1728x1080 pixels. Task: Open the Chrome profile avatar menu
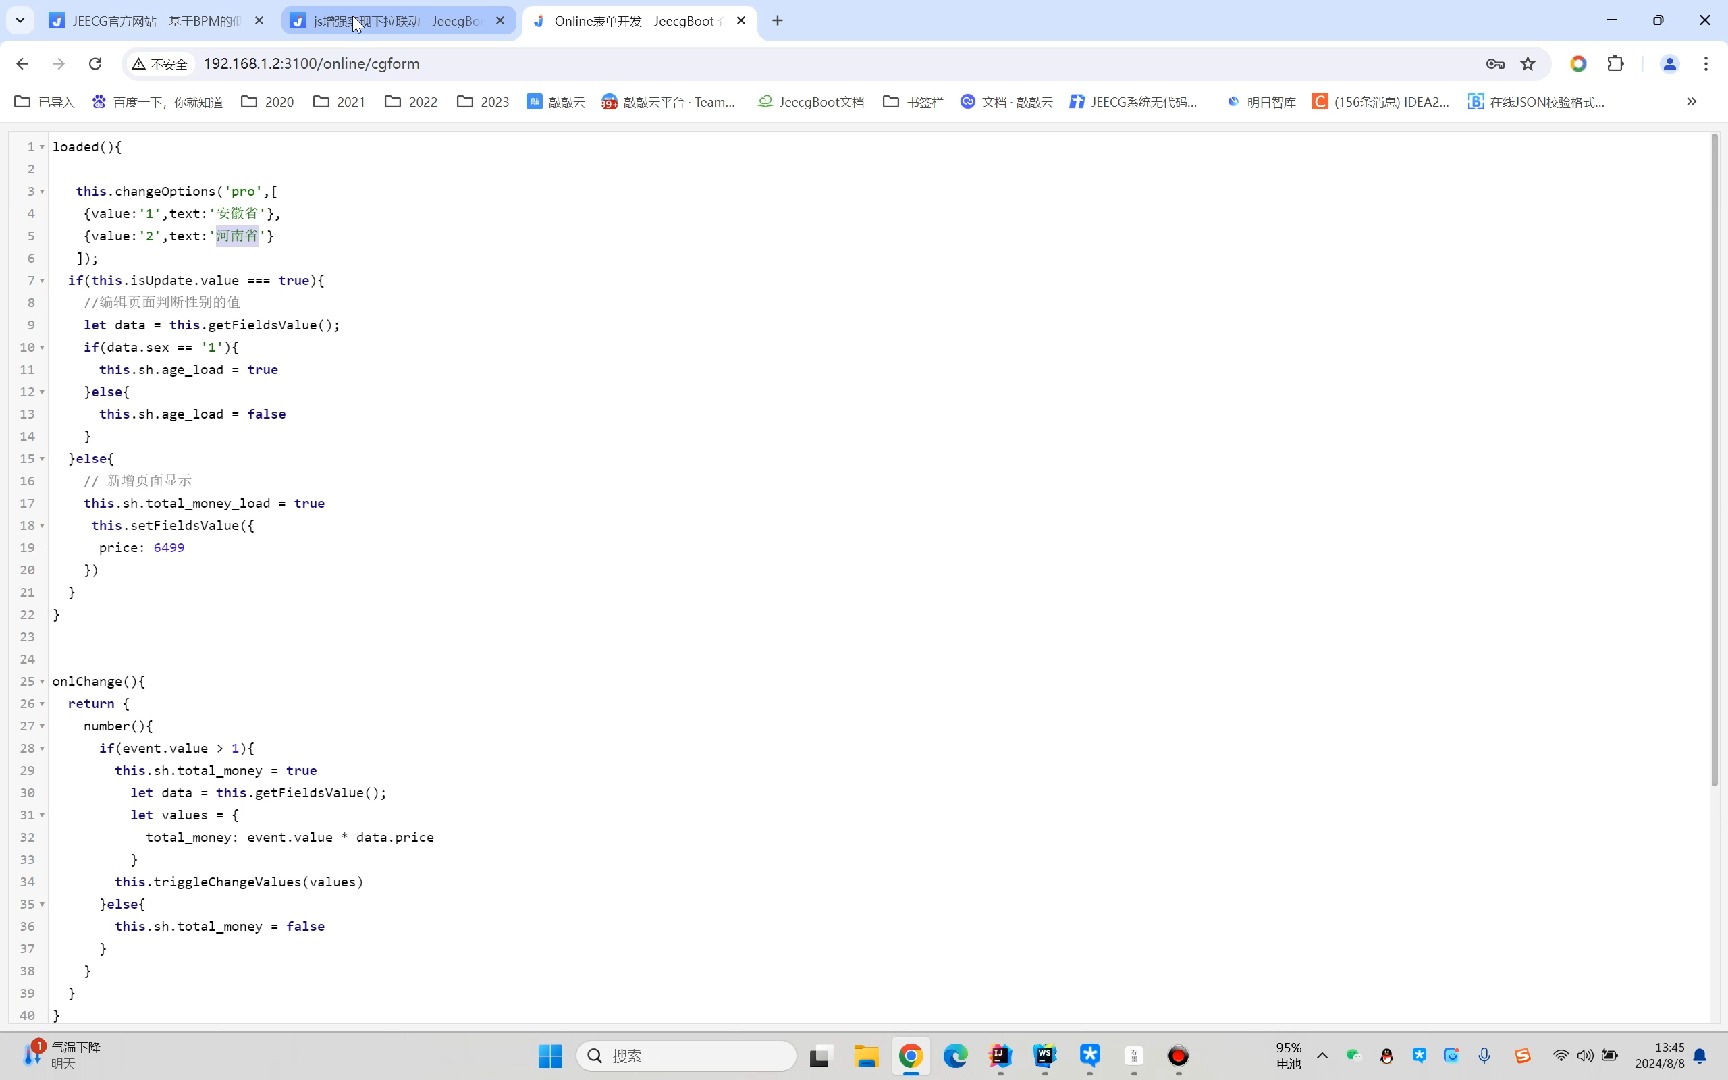click(1669, 63)
